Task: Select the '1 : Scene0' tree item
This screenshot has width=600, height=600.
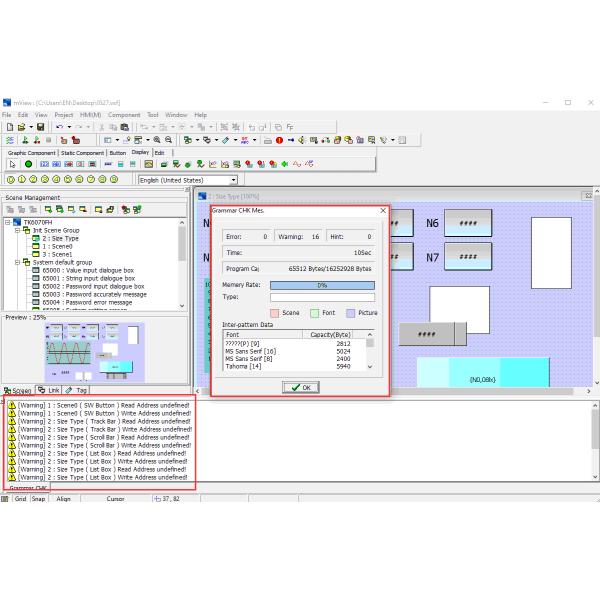Action: tap(56, 246)
